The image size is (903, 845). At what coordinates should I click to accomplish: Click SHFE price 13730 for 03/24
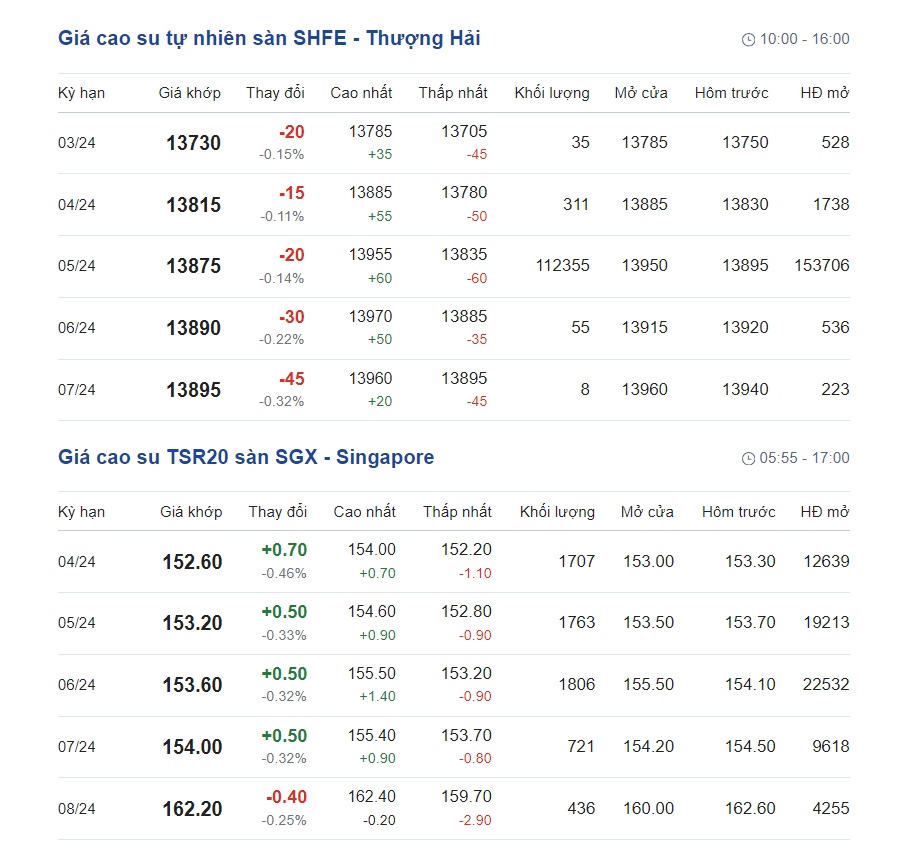point(194,143)
